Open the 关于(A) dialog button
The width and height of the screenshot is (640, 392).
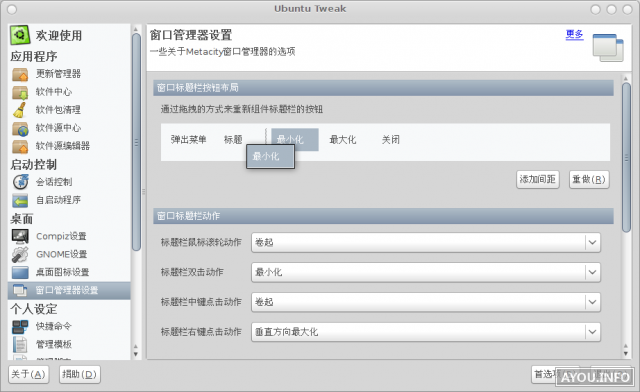pyautogui.click(x=29, y=374)
